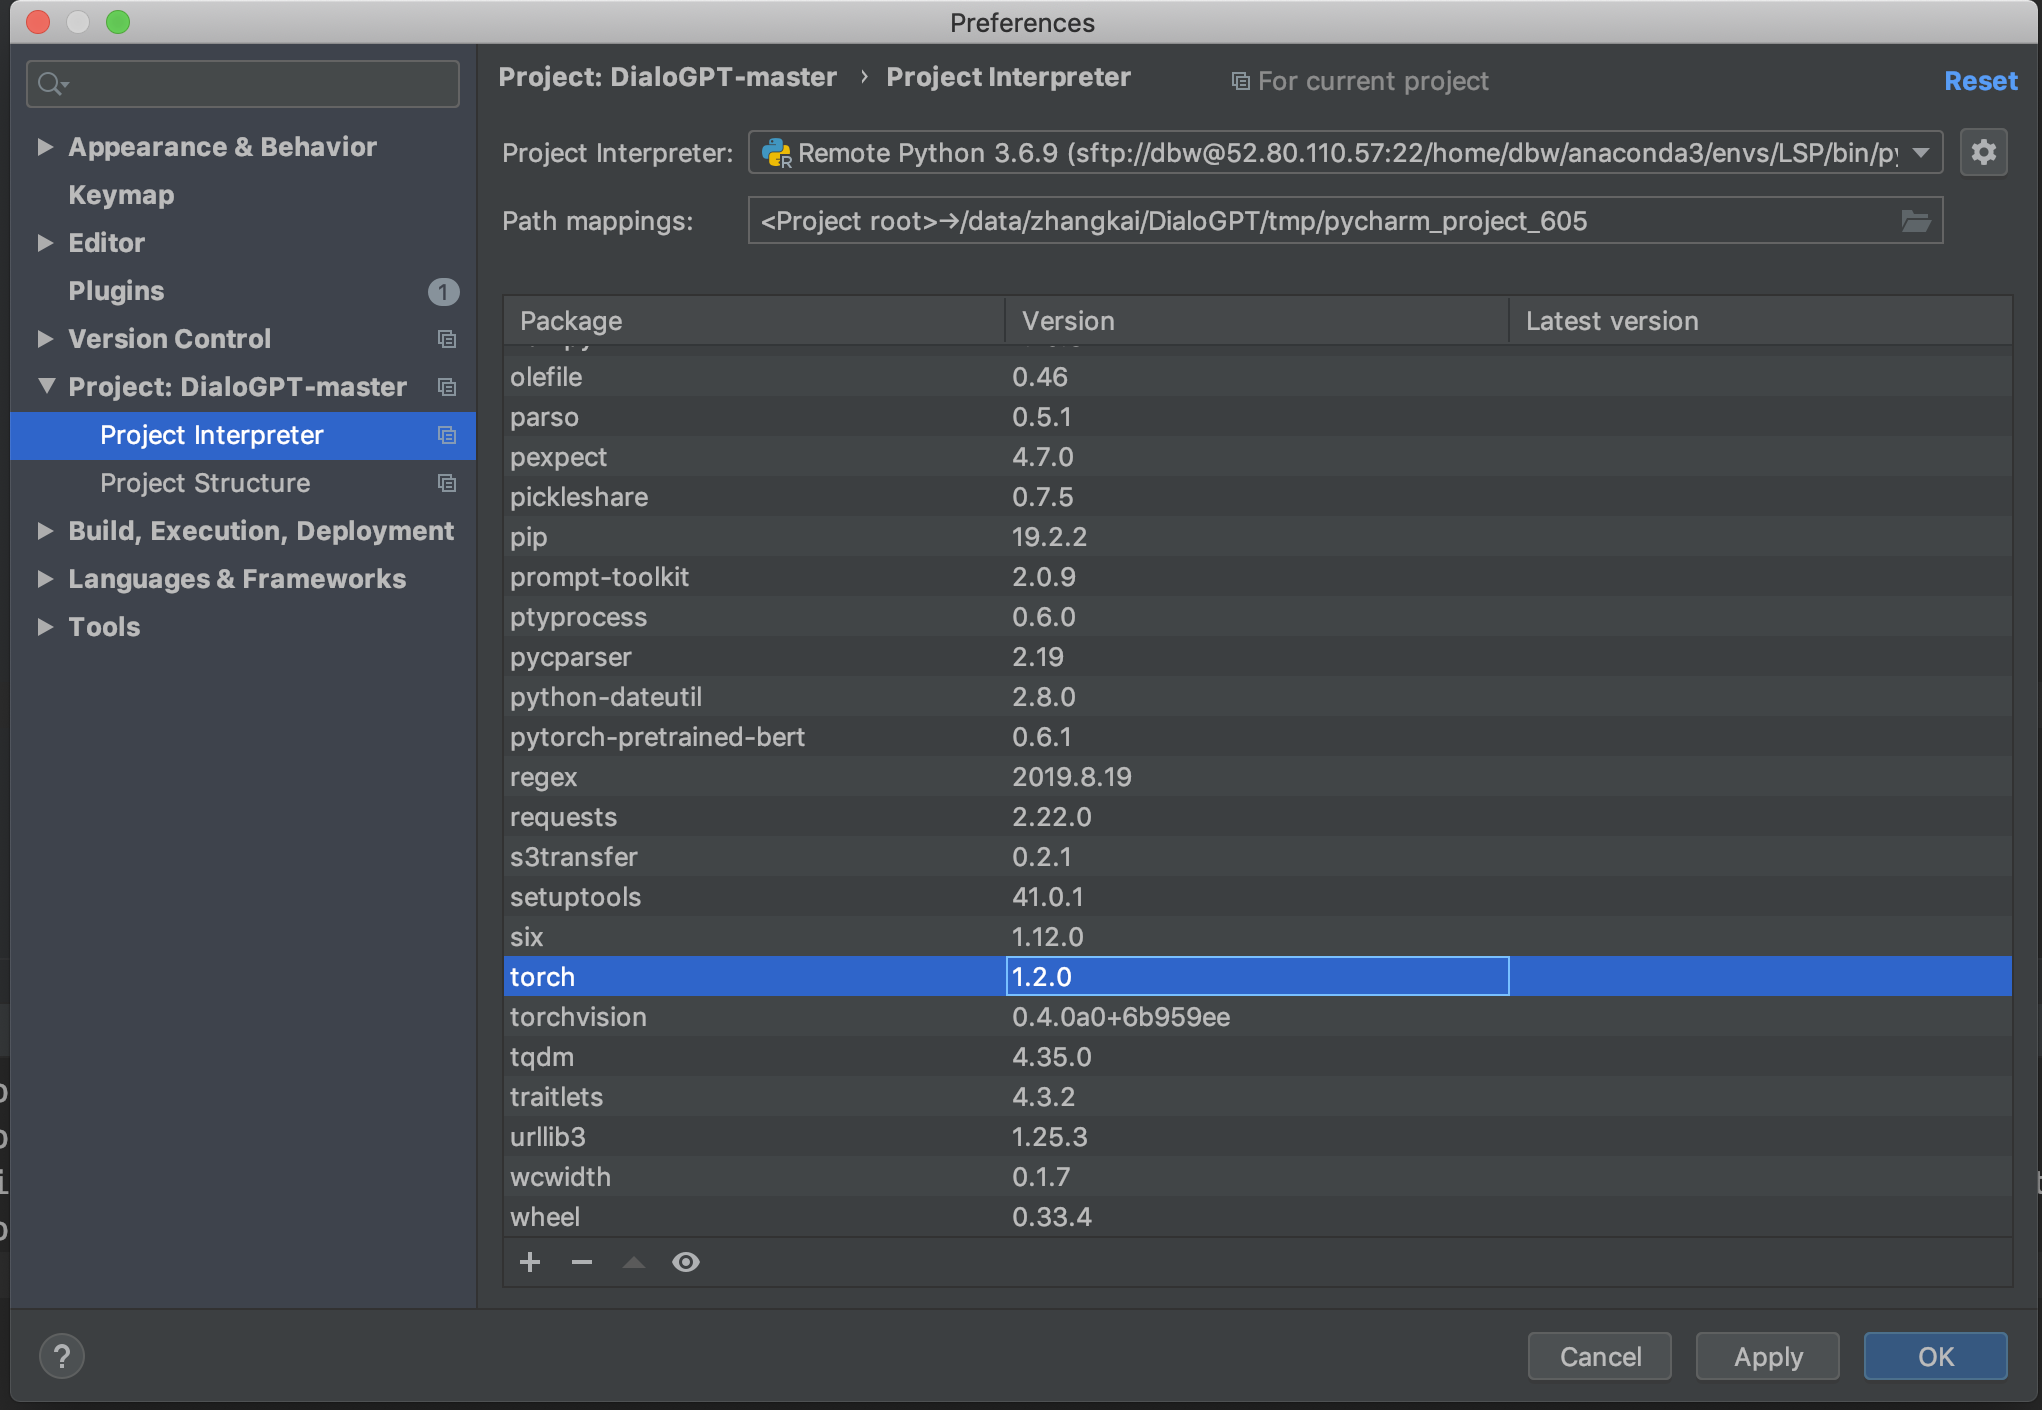Collapse Project: DialoGPT-master tree node
Screen dimensions: 2042x1410
tap(45, 386)
